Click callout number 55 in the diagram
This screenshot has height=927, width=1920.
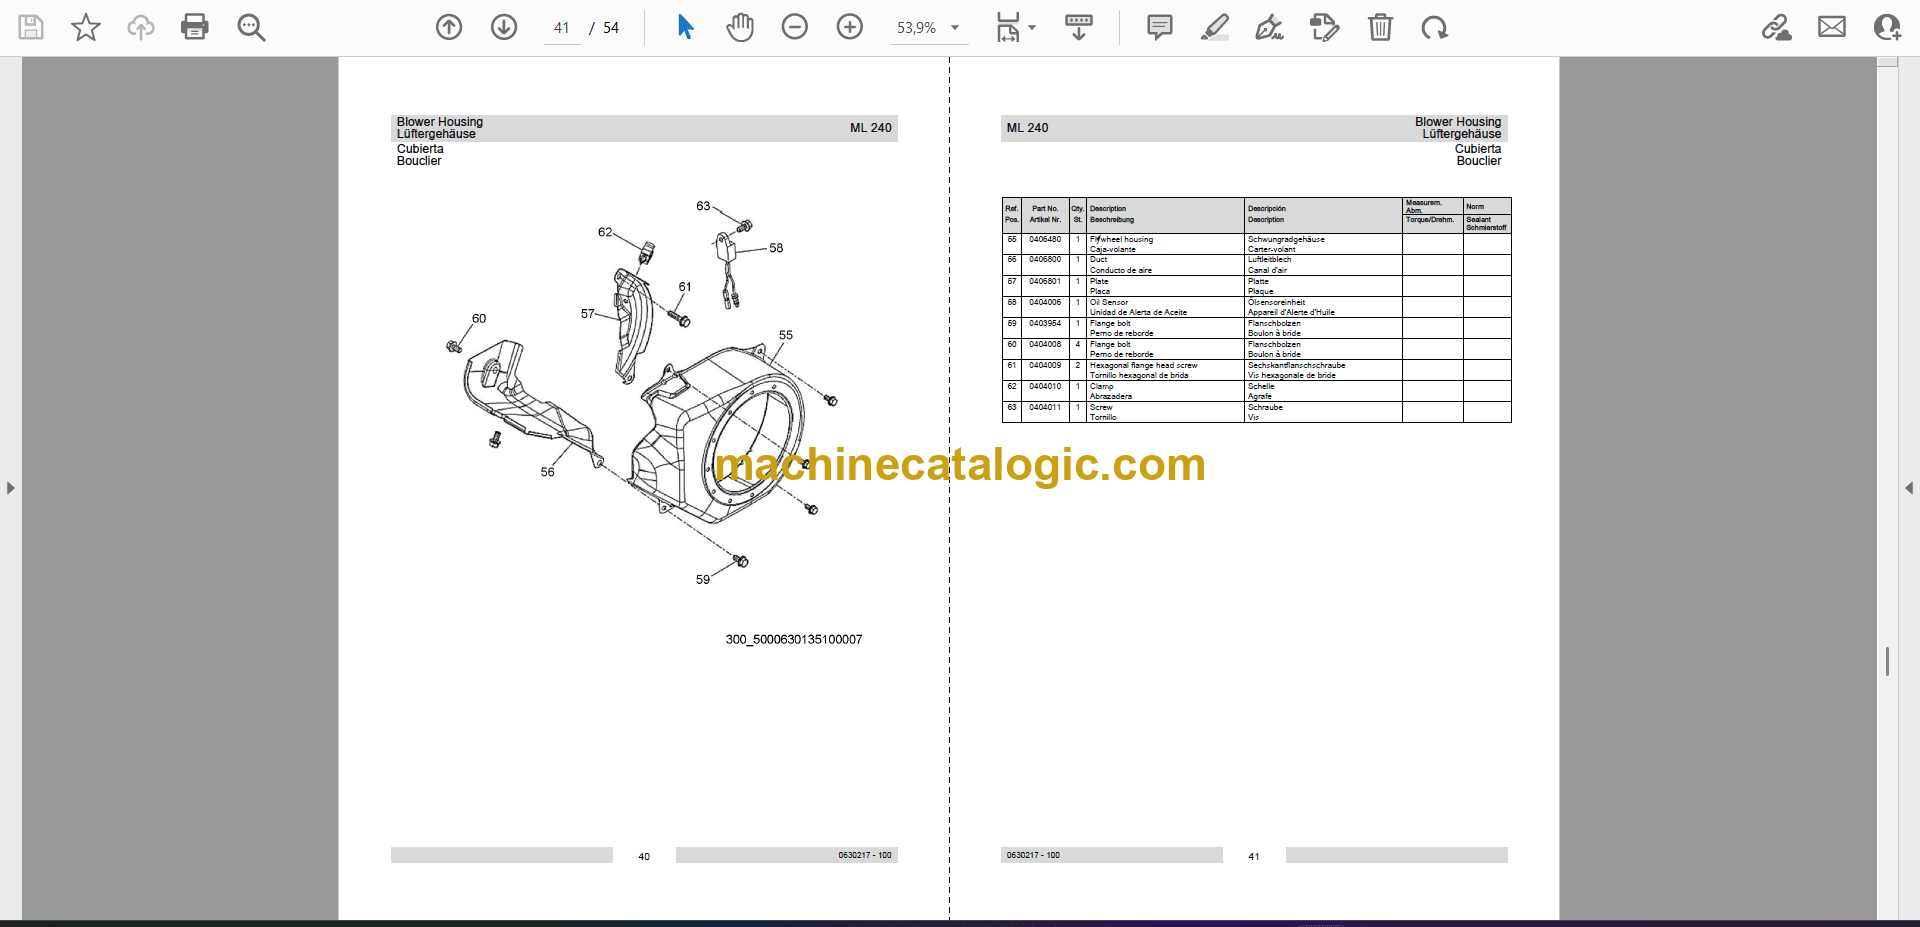click(x=786, y=335)
